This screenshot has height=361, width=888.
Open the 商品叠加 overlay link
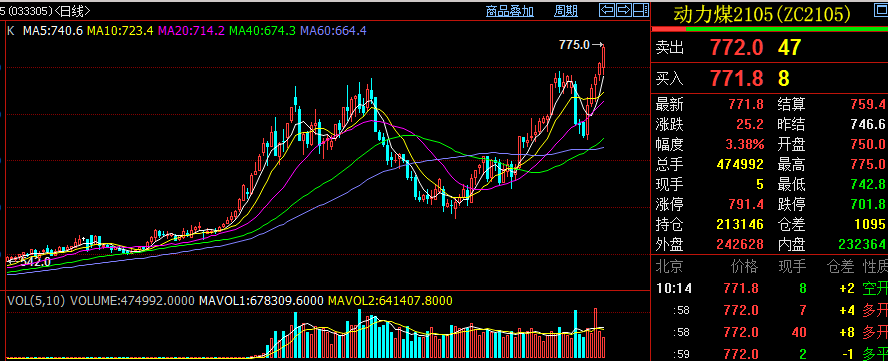pyautogui.click(x=510, y=10)
